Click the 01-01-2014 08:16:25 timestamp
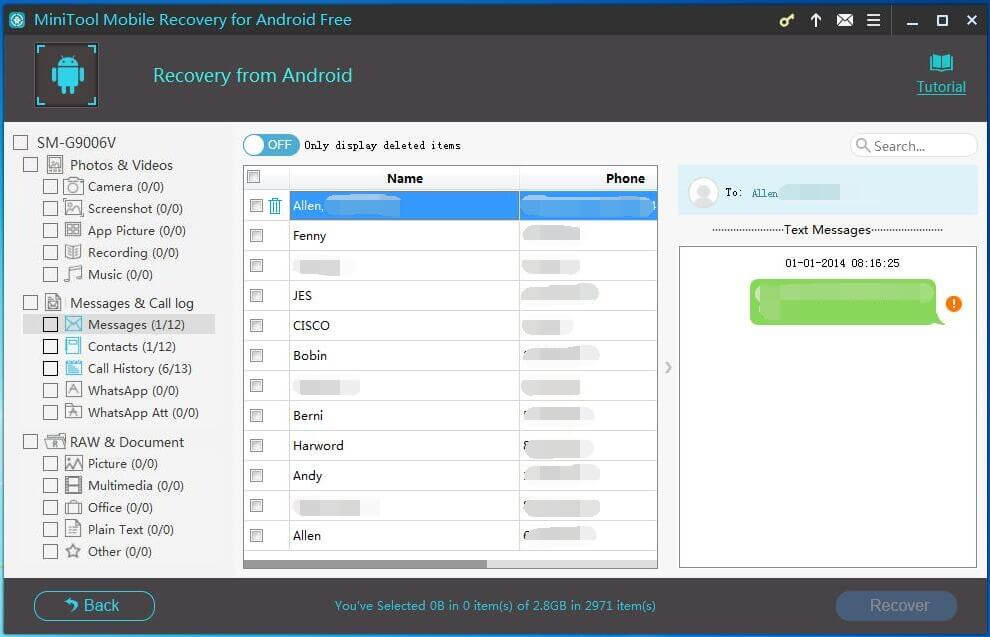The width and height of the screenshot is (990, 637). tap(842, 263)
